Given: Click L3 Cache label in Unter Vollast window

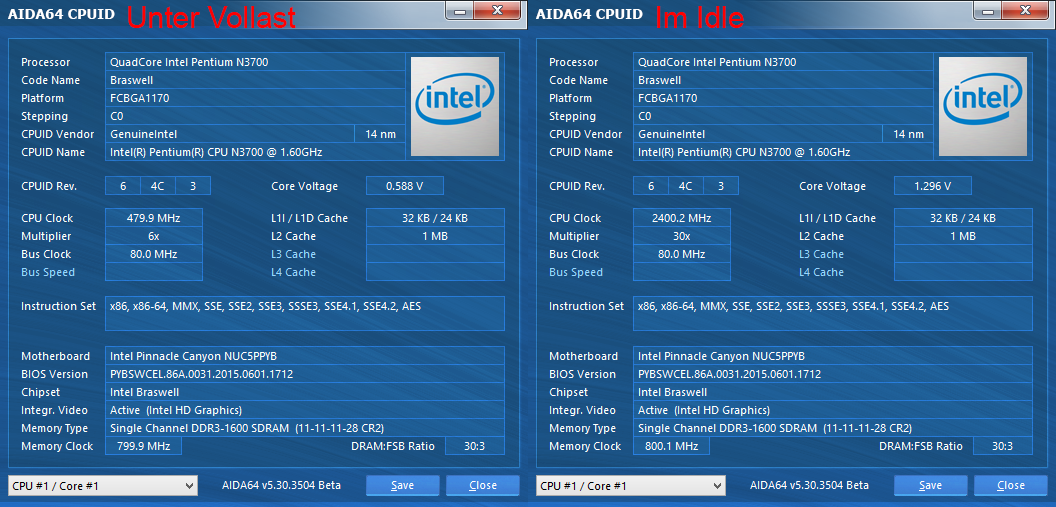Looking at the screenshot, I should click(x=293, y=254).
